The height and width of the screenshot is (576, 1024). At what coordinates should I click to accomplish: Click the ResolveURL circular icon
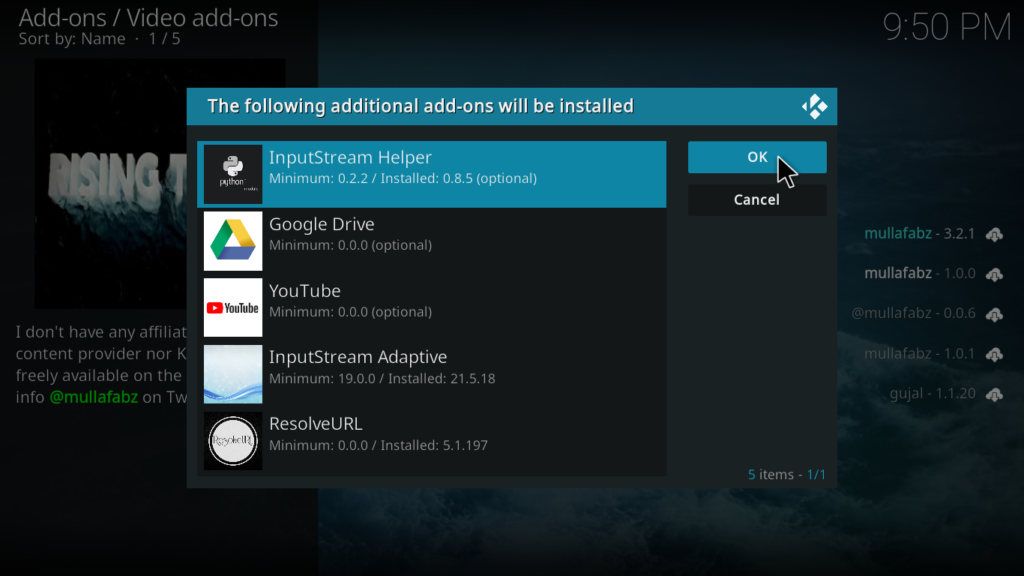click(x=233, y=440)
